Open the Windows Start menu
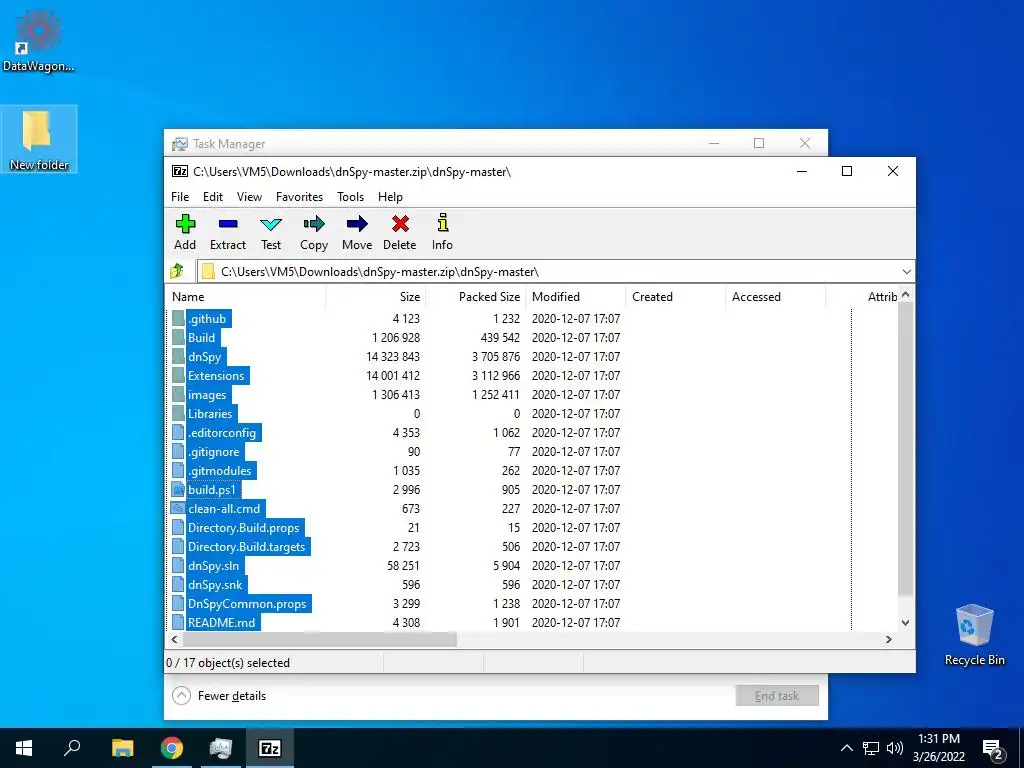 [x=24, y=748]
